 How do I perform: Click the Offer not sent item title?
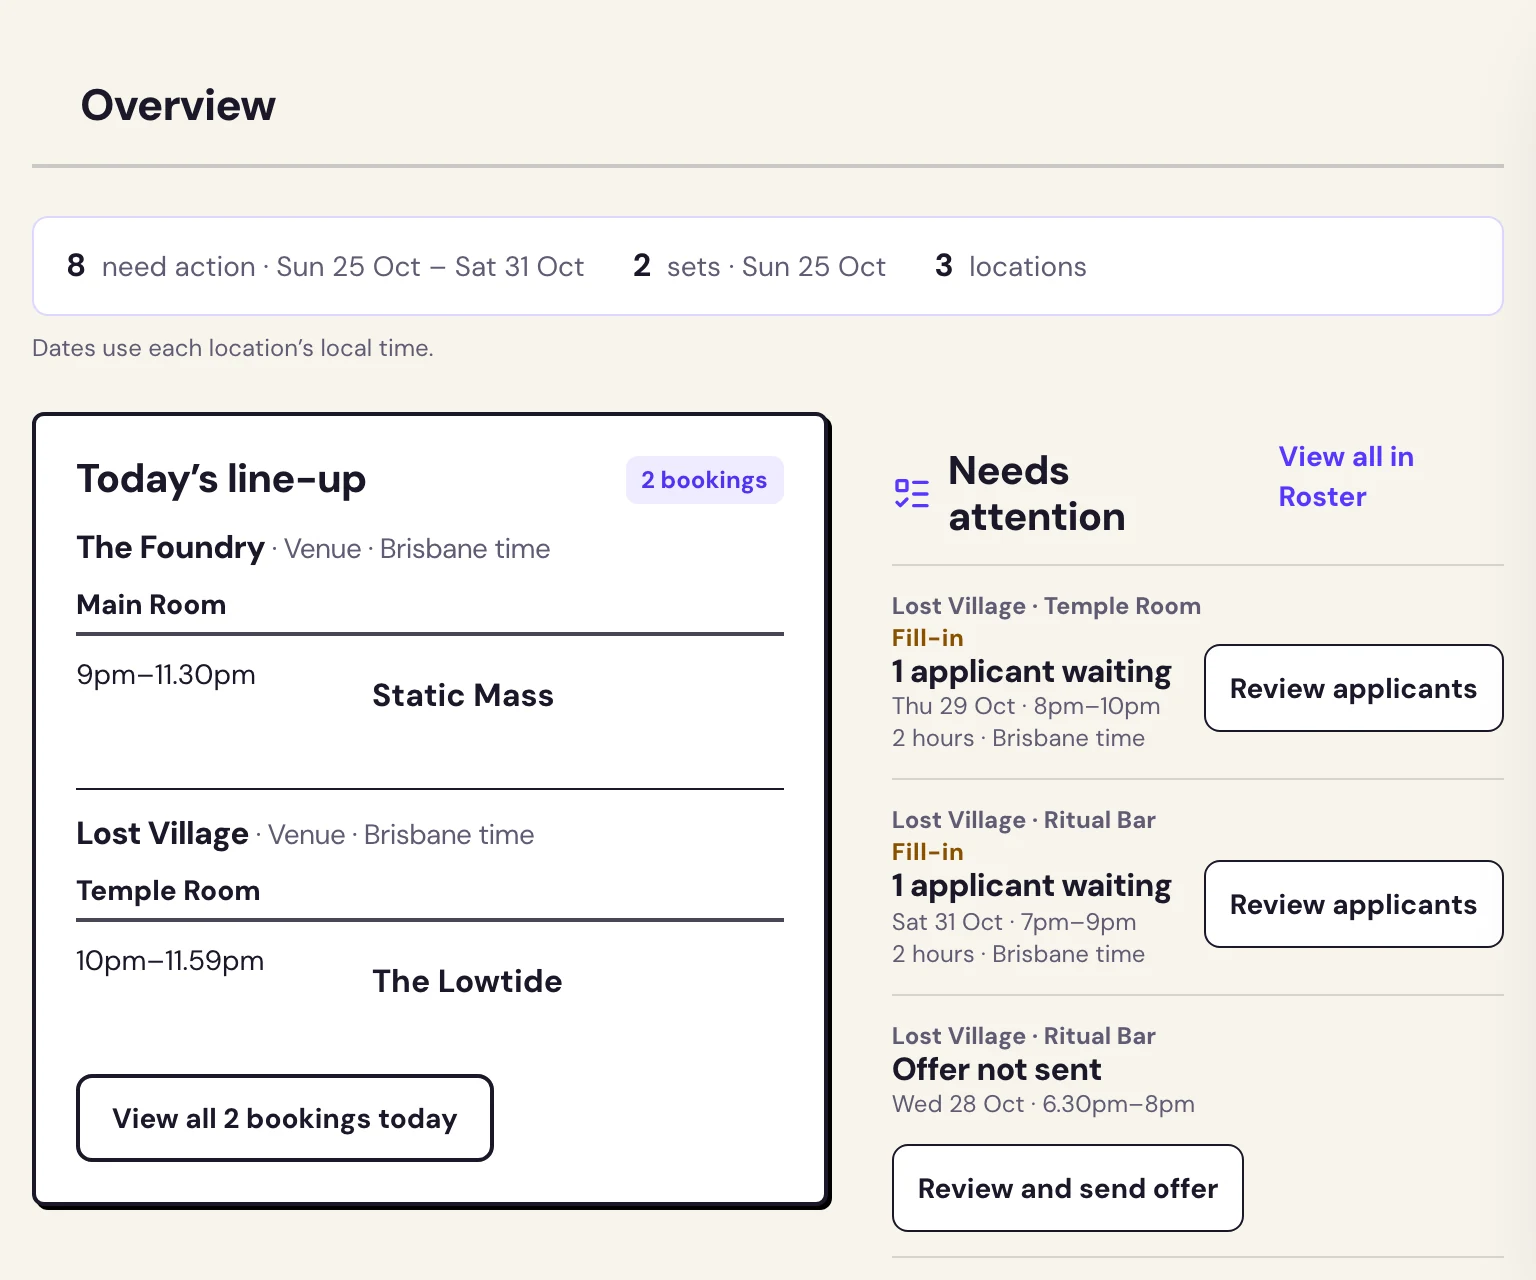point(996,1069)
